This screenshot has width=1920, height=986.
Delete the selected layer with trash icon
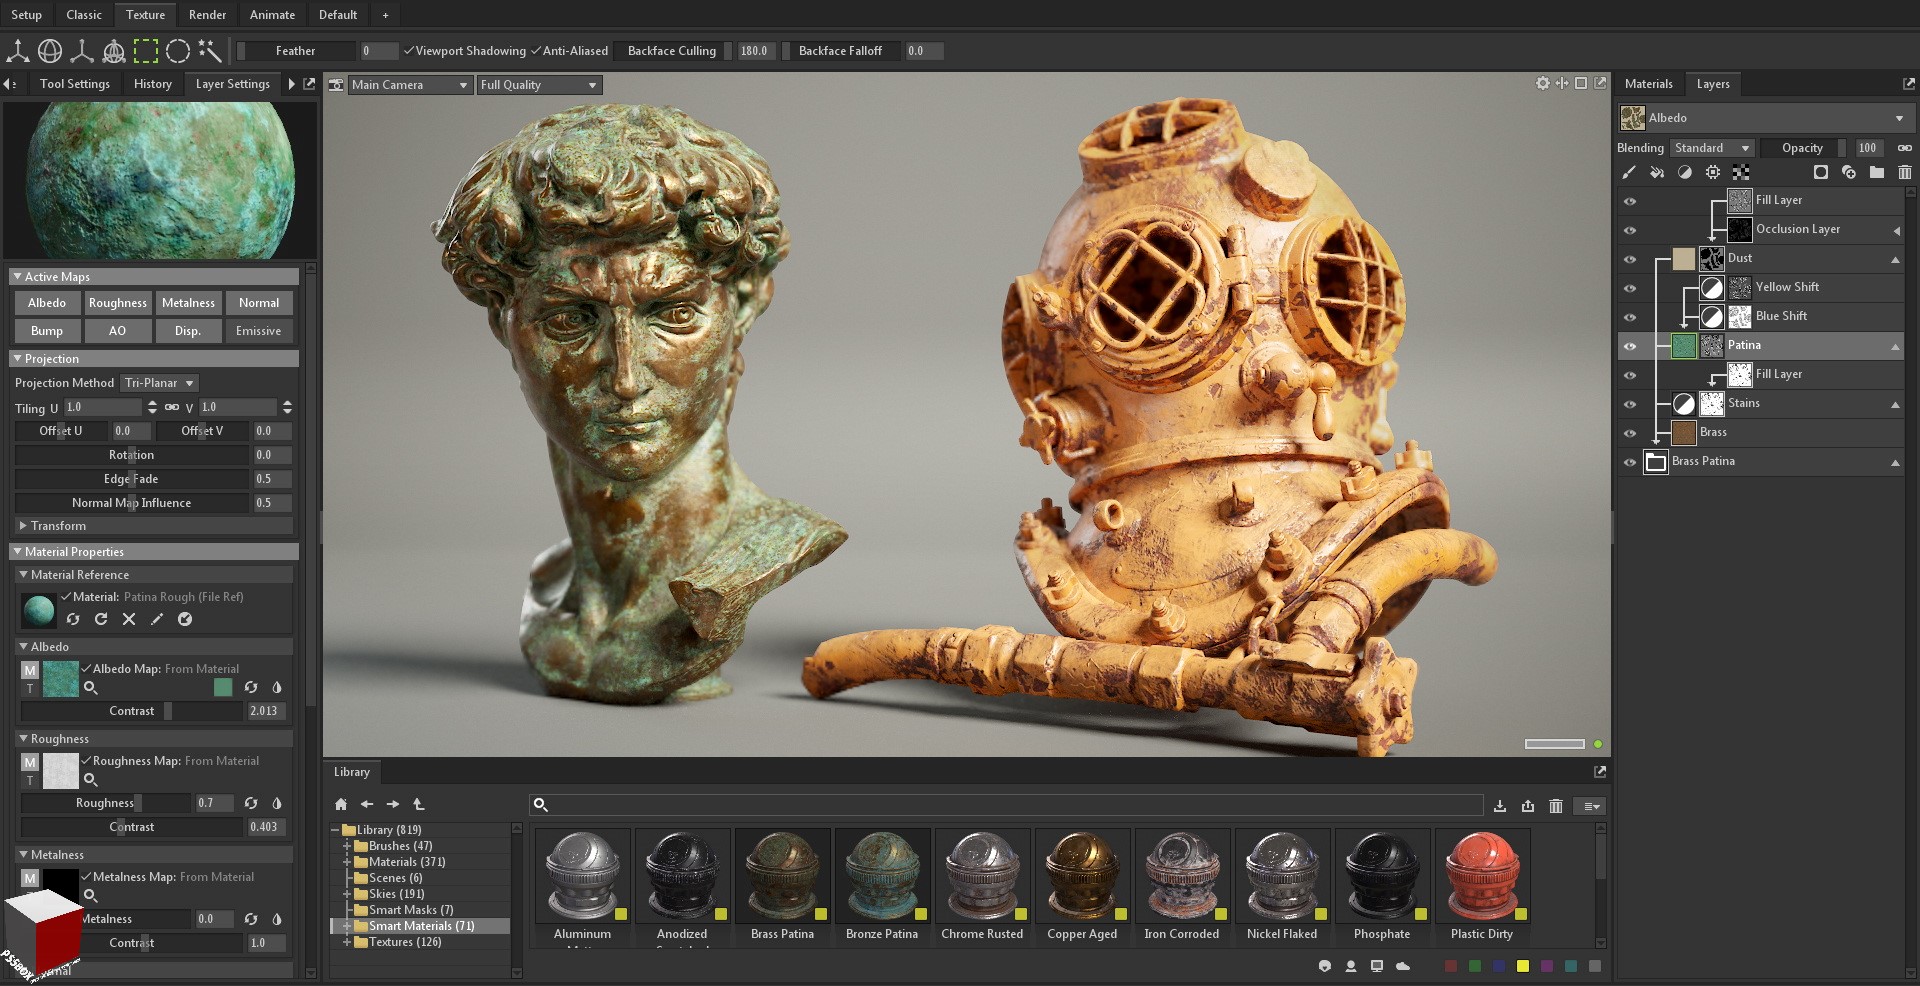point(1905,172)
